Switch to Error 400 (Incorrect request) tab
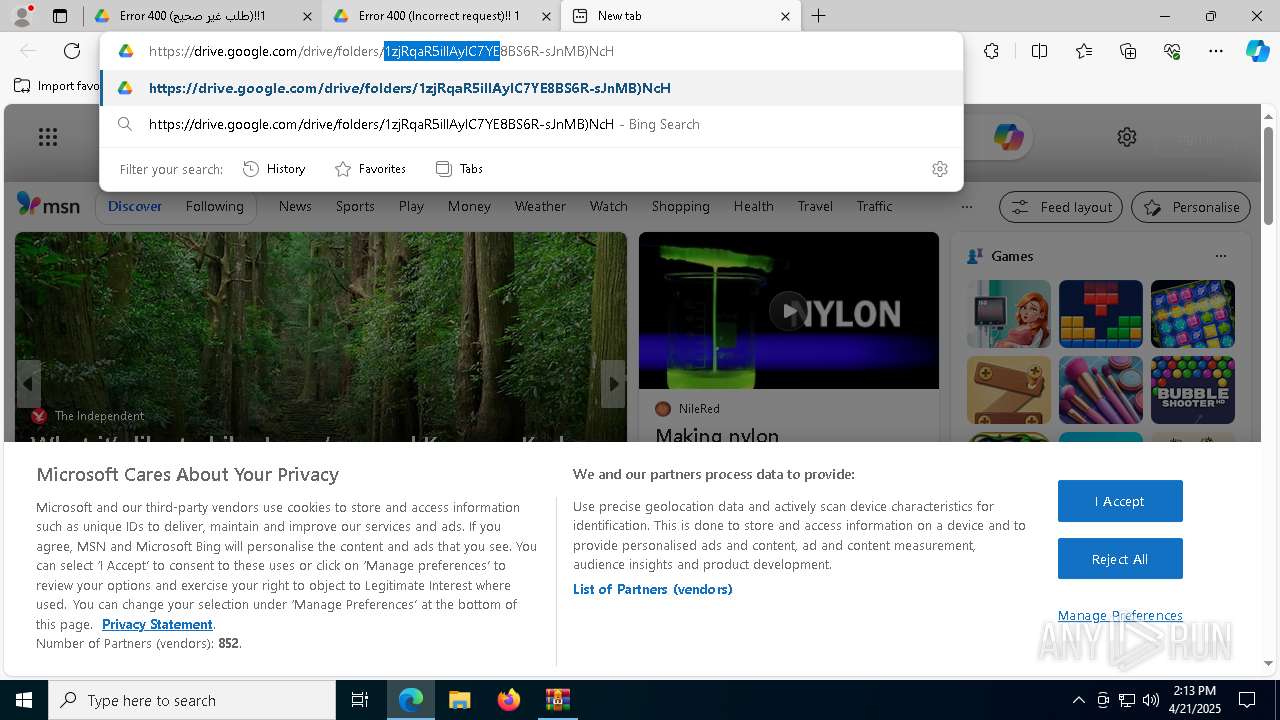 [x=440, y=16]
